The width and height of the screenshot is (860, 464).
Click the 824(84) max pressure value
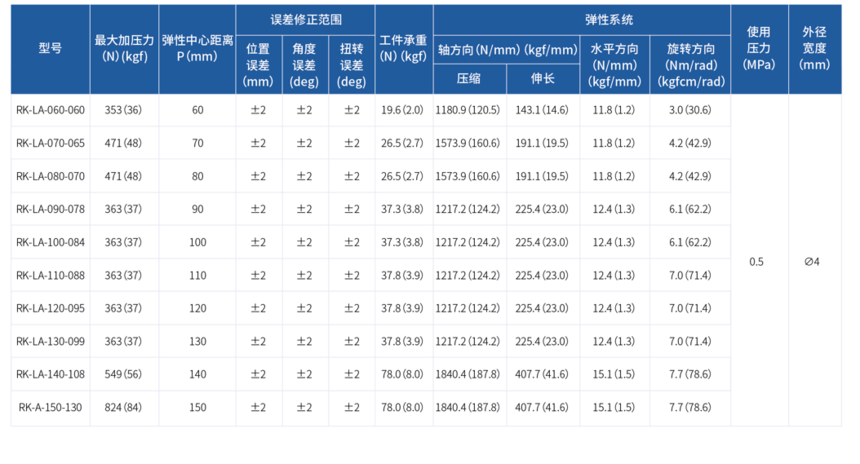click(x=123, y=408)
